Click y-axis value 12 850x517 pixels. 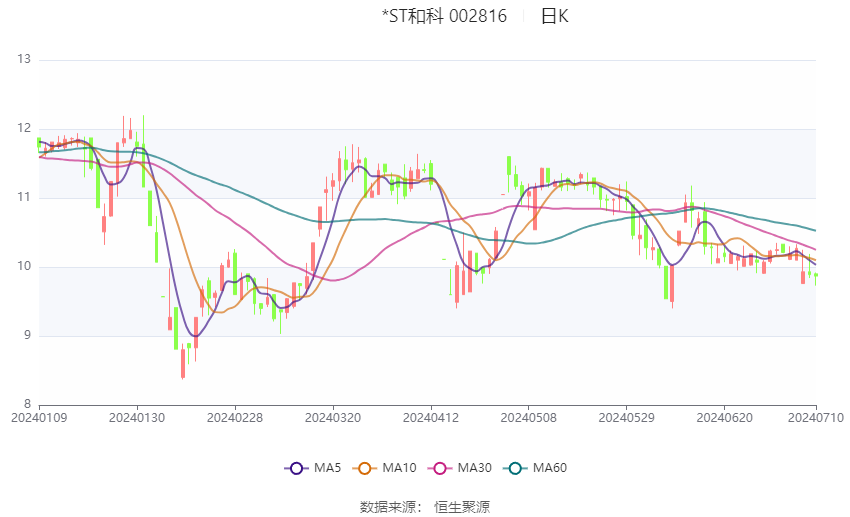pyautogui.click(x=24, y=128)
